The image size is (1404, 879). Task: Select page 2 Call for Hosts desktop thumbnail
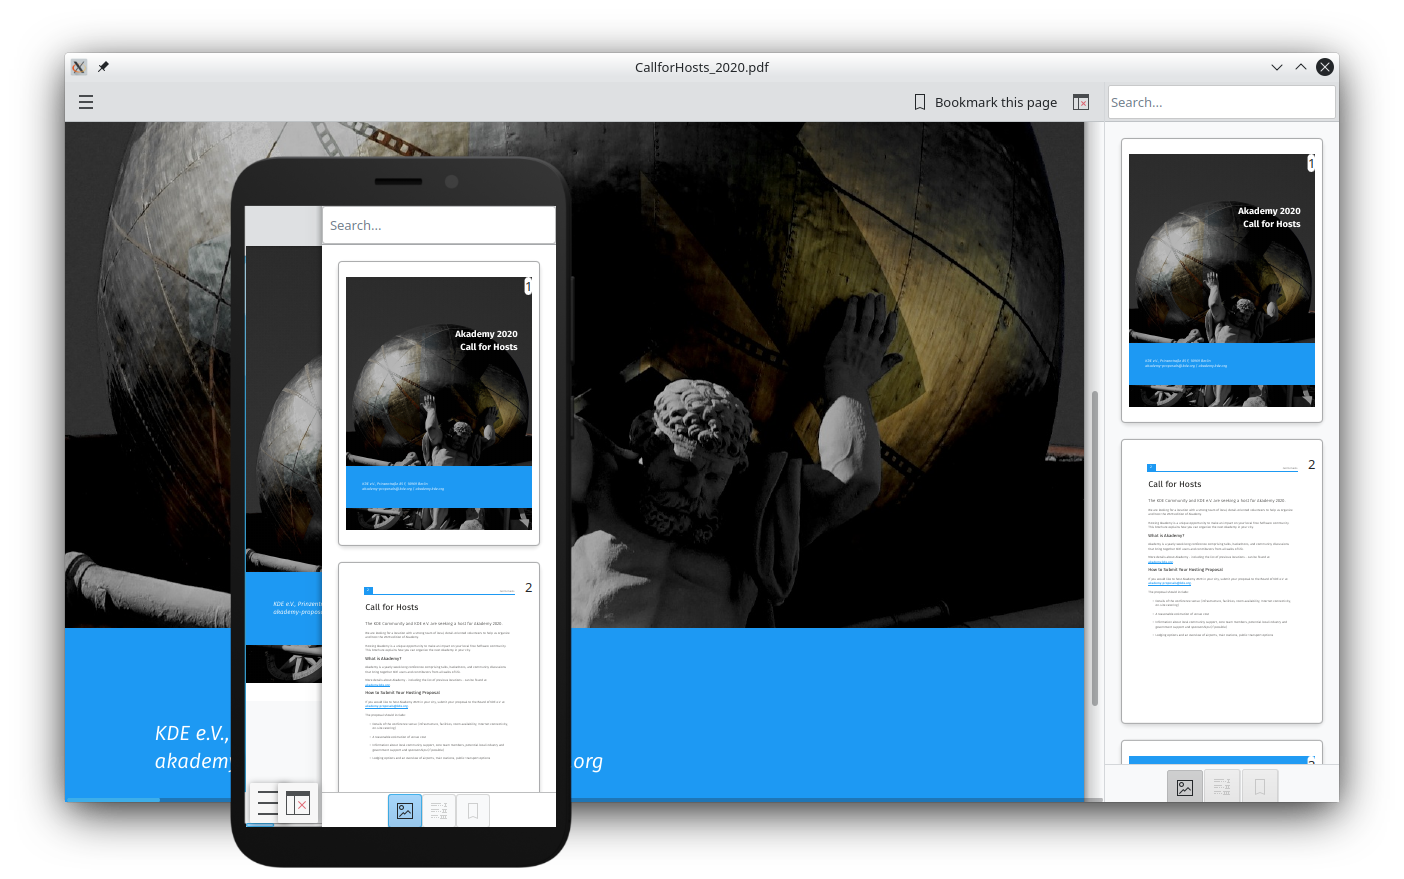tap(1221, 581)
